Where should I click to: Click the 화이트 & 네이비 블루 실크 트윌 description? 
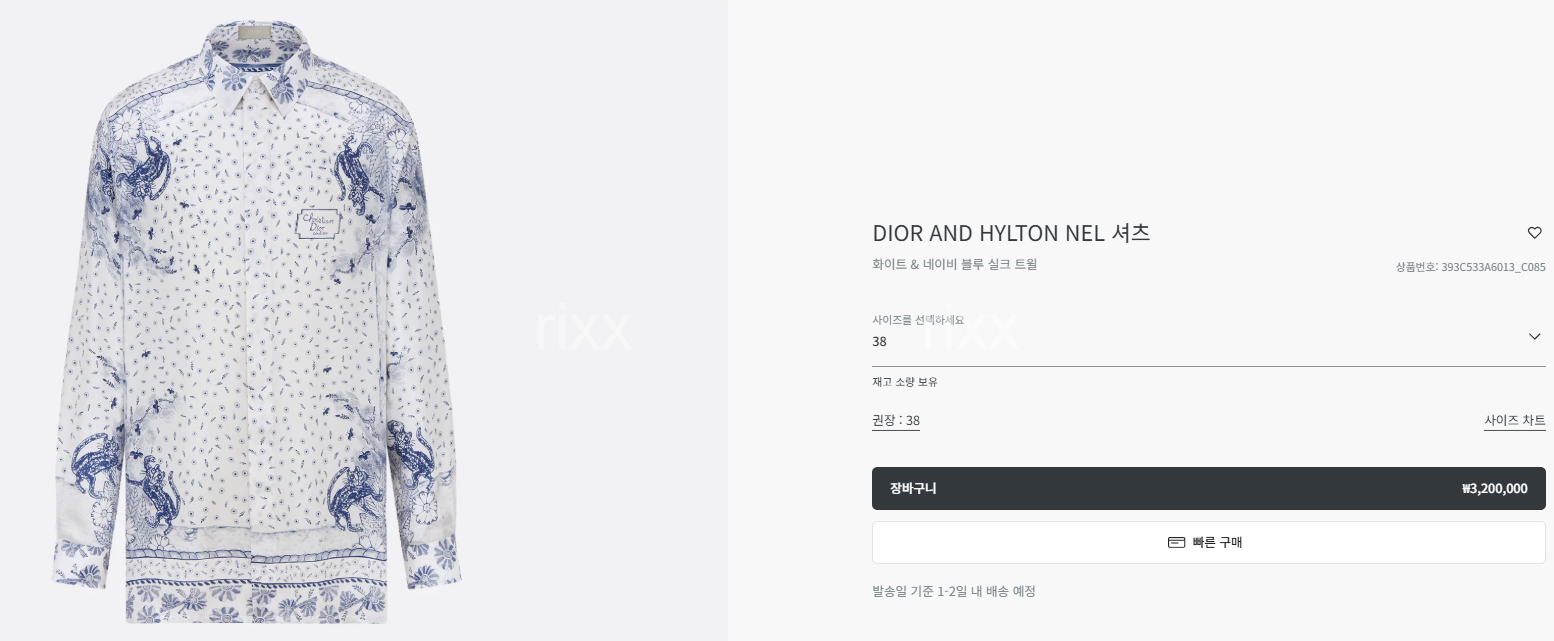(954, 265)
